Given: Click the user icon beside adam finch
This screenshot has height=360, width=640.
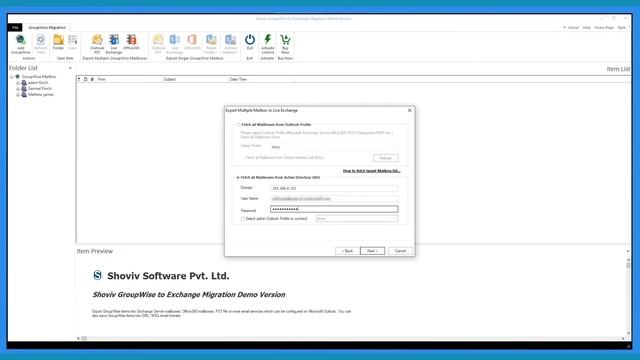Looking at the screenshot, I should click(x=24, y=82).
